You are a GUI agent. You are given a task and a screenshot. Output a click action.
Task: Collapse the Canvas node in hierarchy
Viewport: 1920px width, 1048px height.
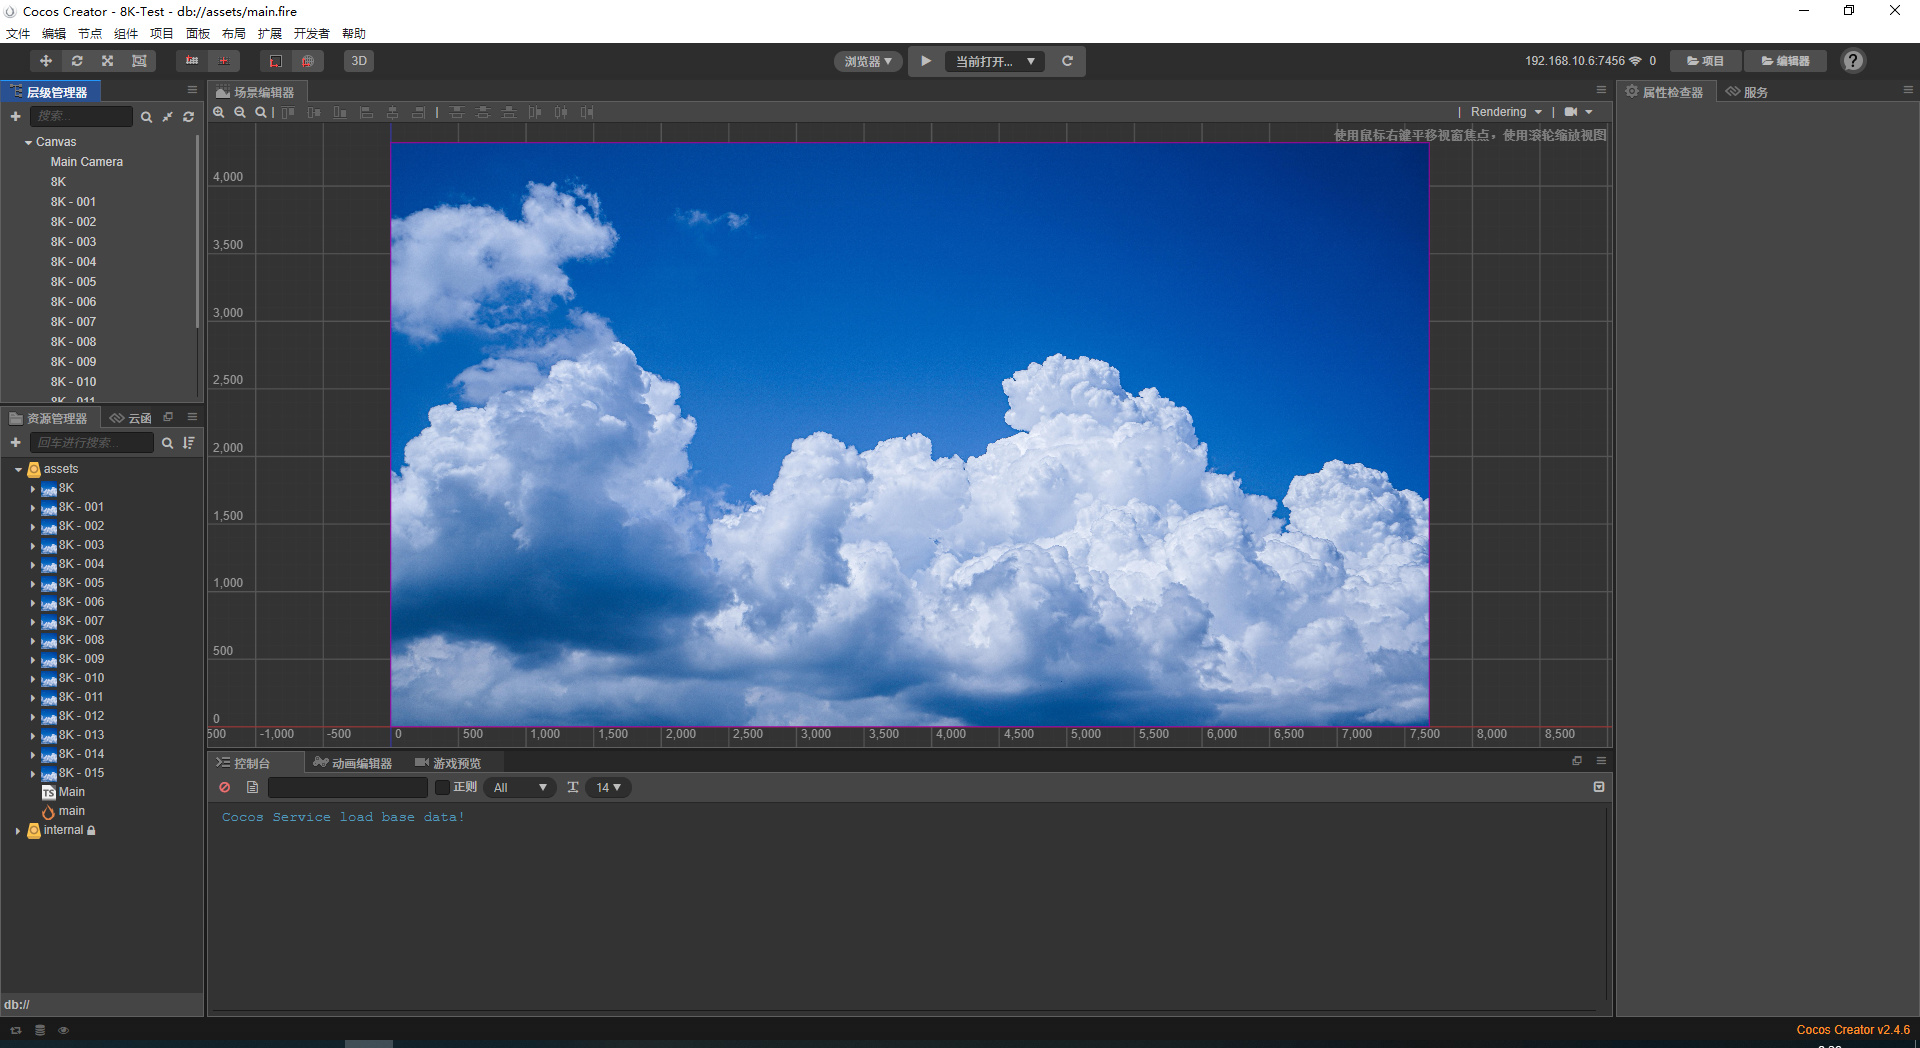[x=28, y=143]
